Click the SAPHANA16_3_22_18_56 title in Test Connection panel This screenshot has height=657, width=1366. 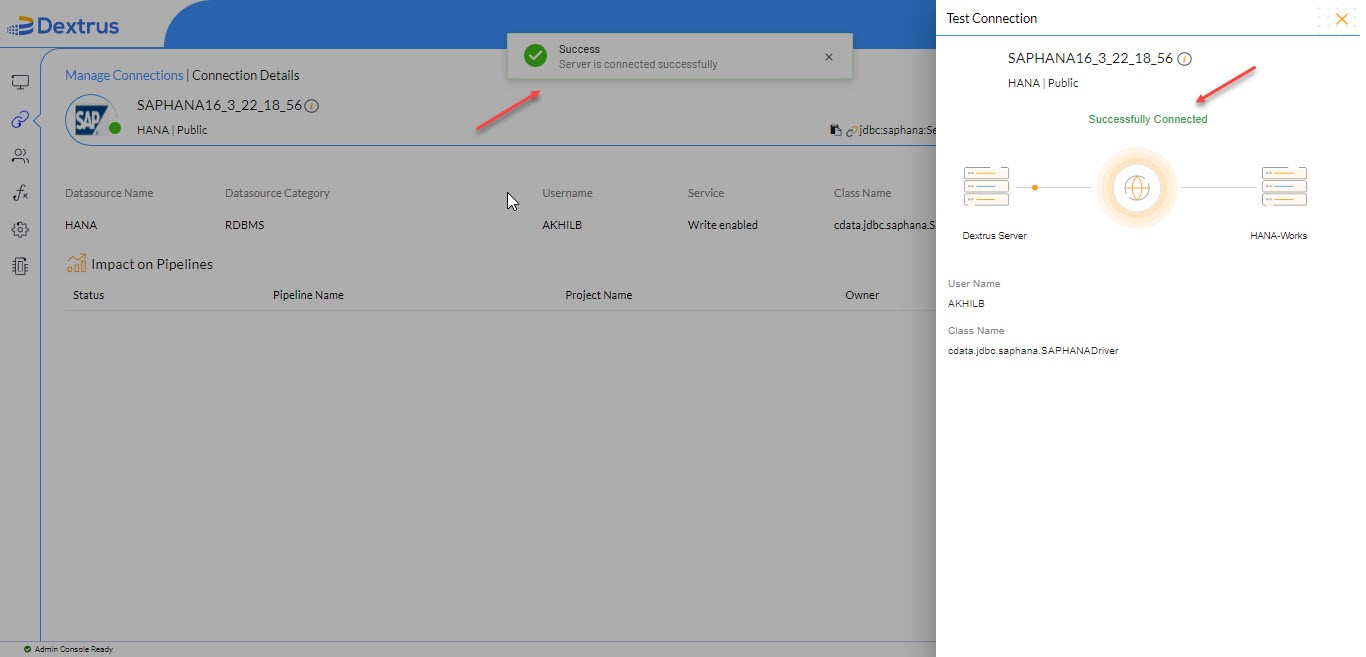[x=1090, y=58]
